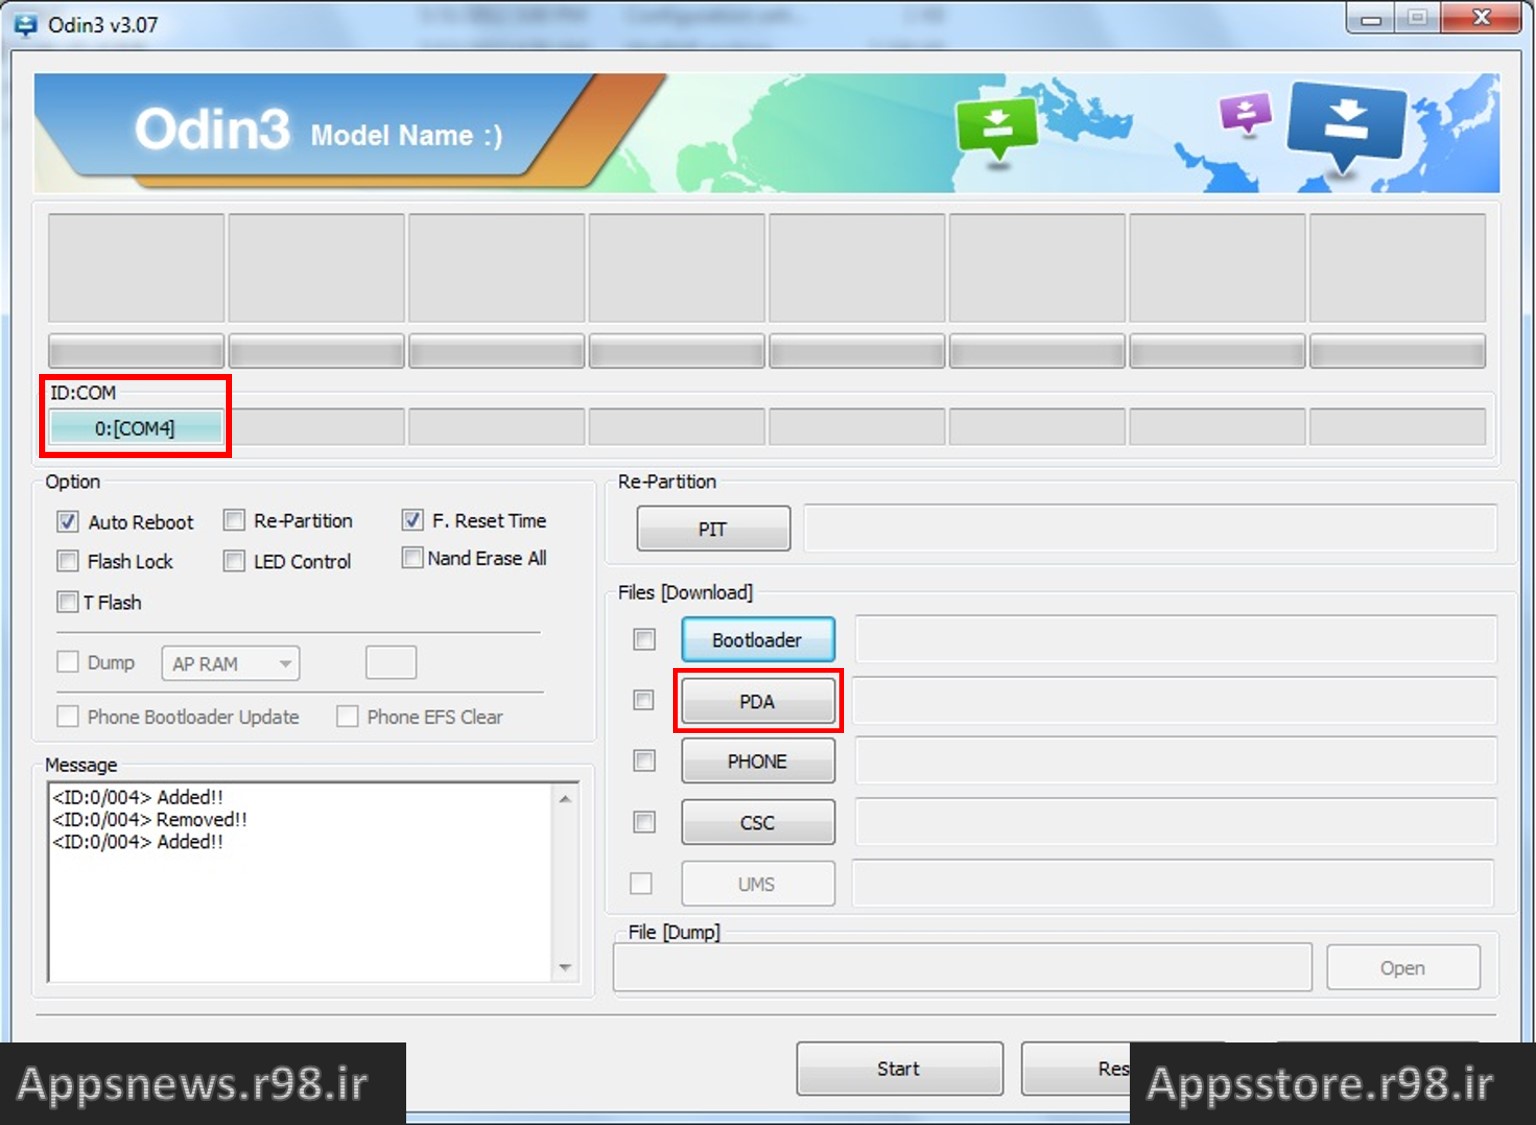Click the CSC file path field
This screenshot has height=1125, width=1536.
pyautogui.click(x=1176, y=822)
